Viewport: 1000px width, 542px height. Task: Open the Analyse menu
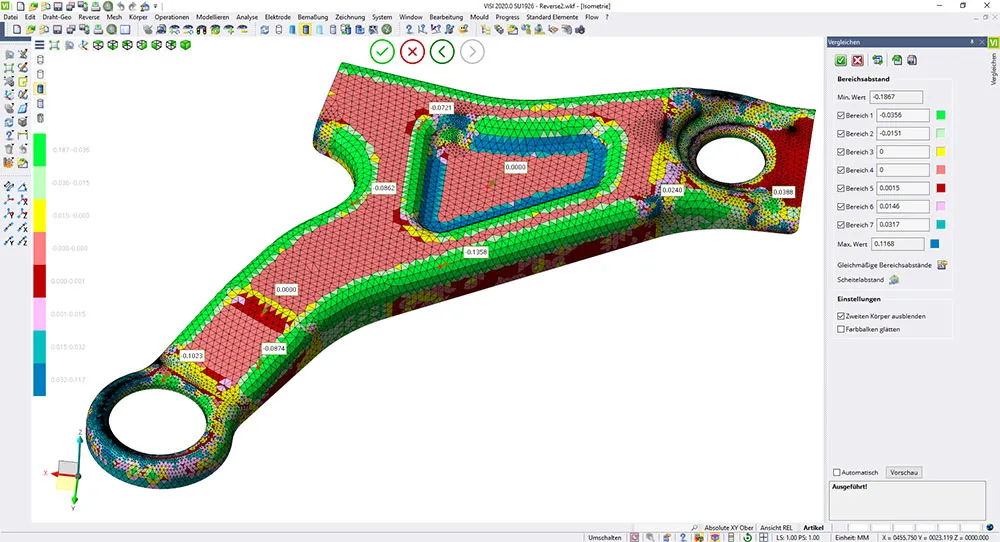(x=245, y=17)
